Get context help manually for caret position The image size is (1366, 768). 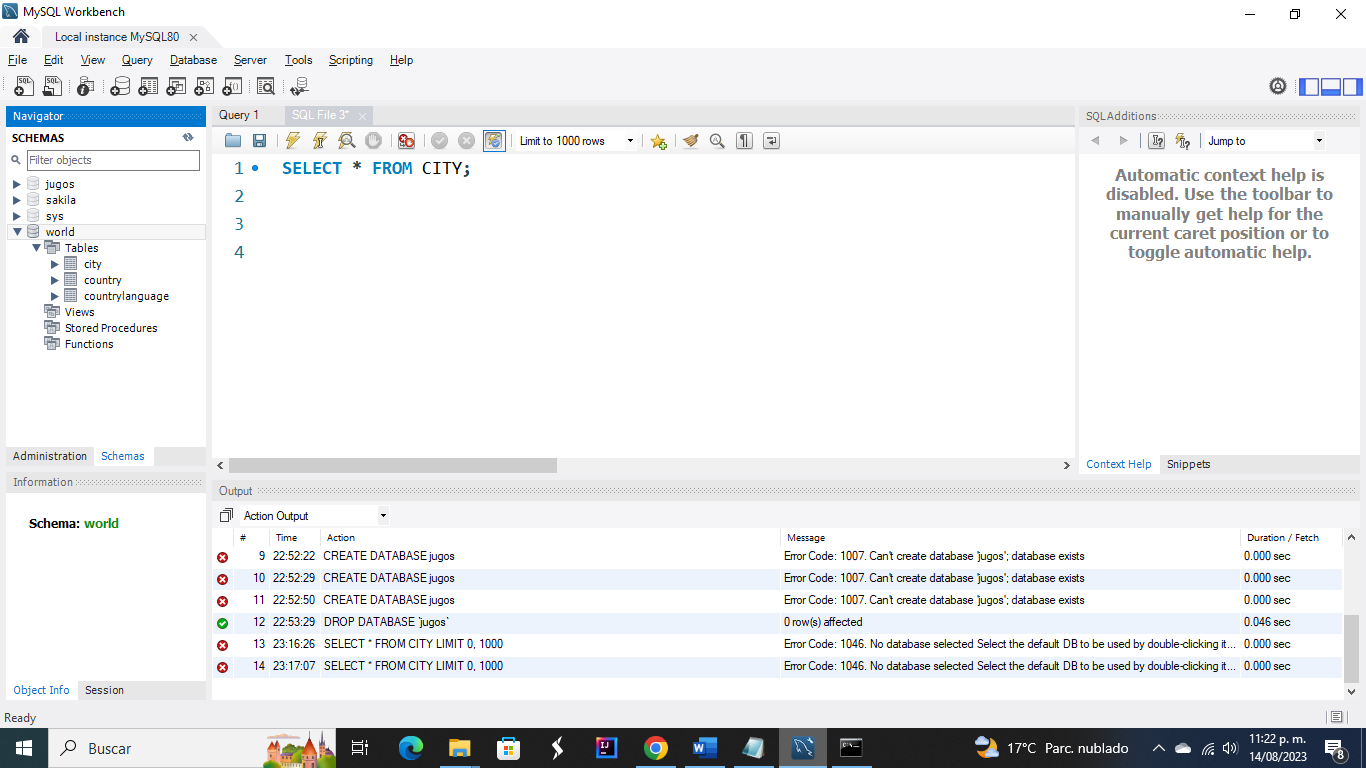point(1157,141)
